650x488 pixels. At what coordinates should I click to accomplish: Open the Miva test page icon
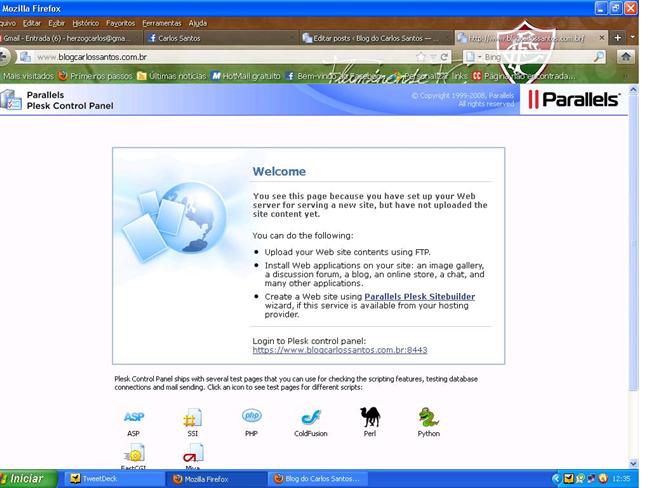[193, 453]
